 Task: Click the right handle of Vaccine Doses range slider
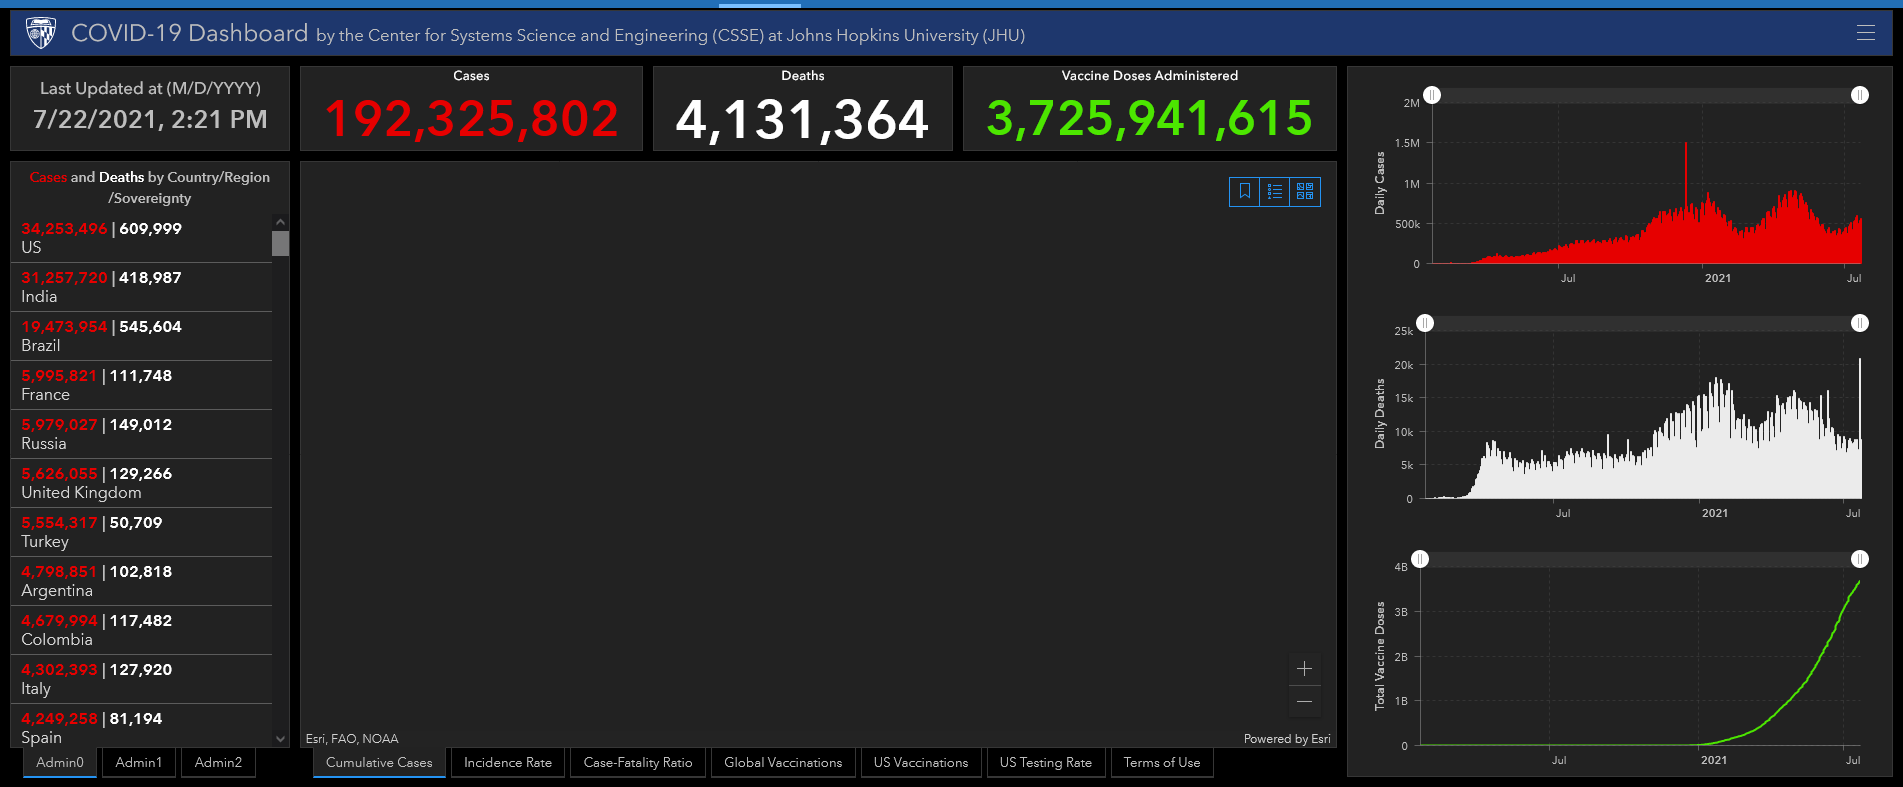1860,559
